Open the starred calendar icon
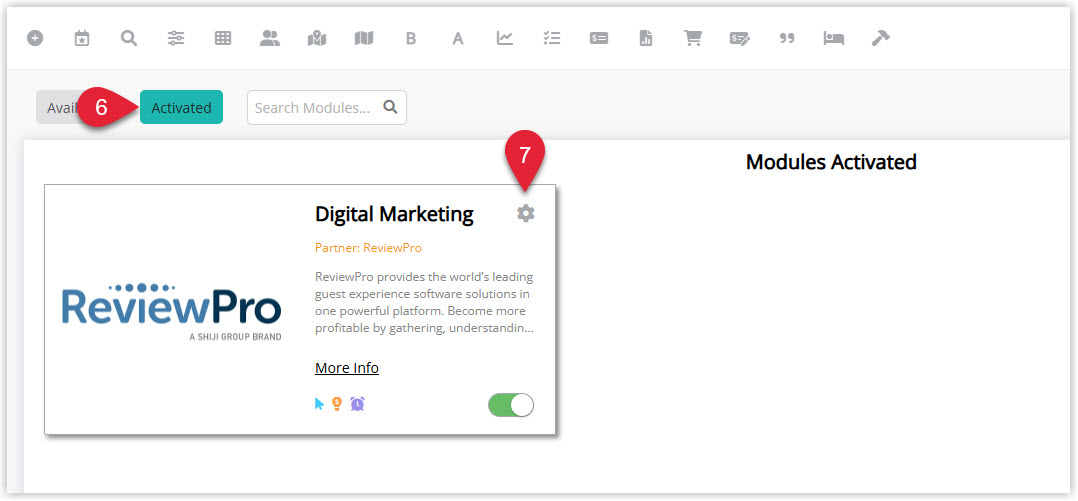The height and width of the screenshot is (501, 1078). [82, 38]
